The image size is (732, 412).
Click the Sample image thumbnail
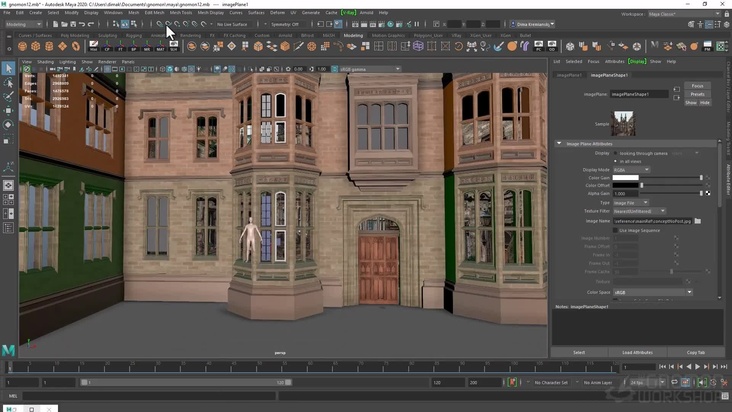624,123
